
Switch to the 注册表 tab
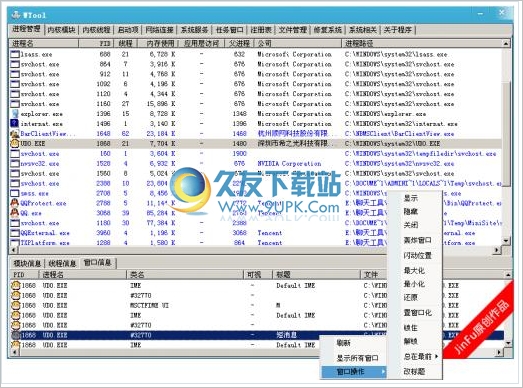click(261, 30)
